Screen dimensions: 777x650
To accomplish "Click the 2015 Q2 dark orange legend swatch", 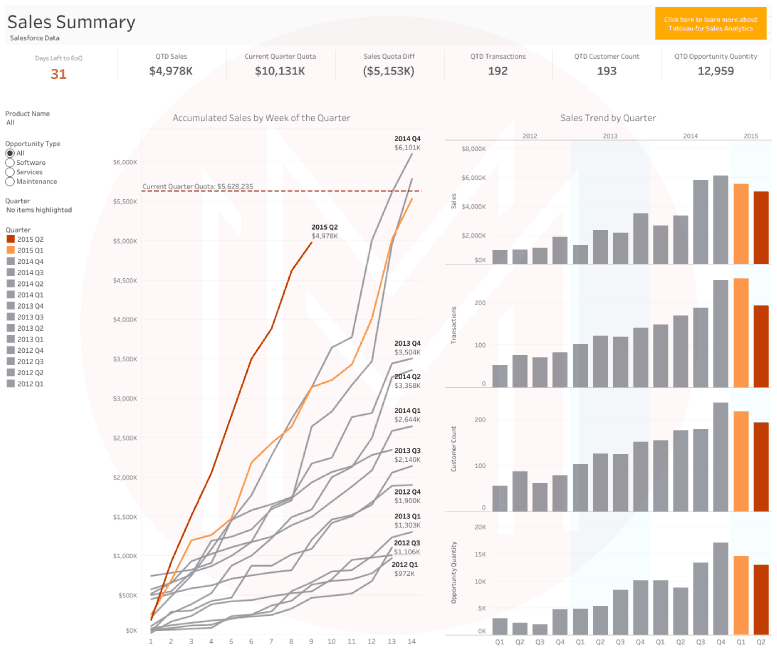I will coord(10,239).
